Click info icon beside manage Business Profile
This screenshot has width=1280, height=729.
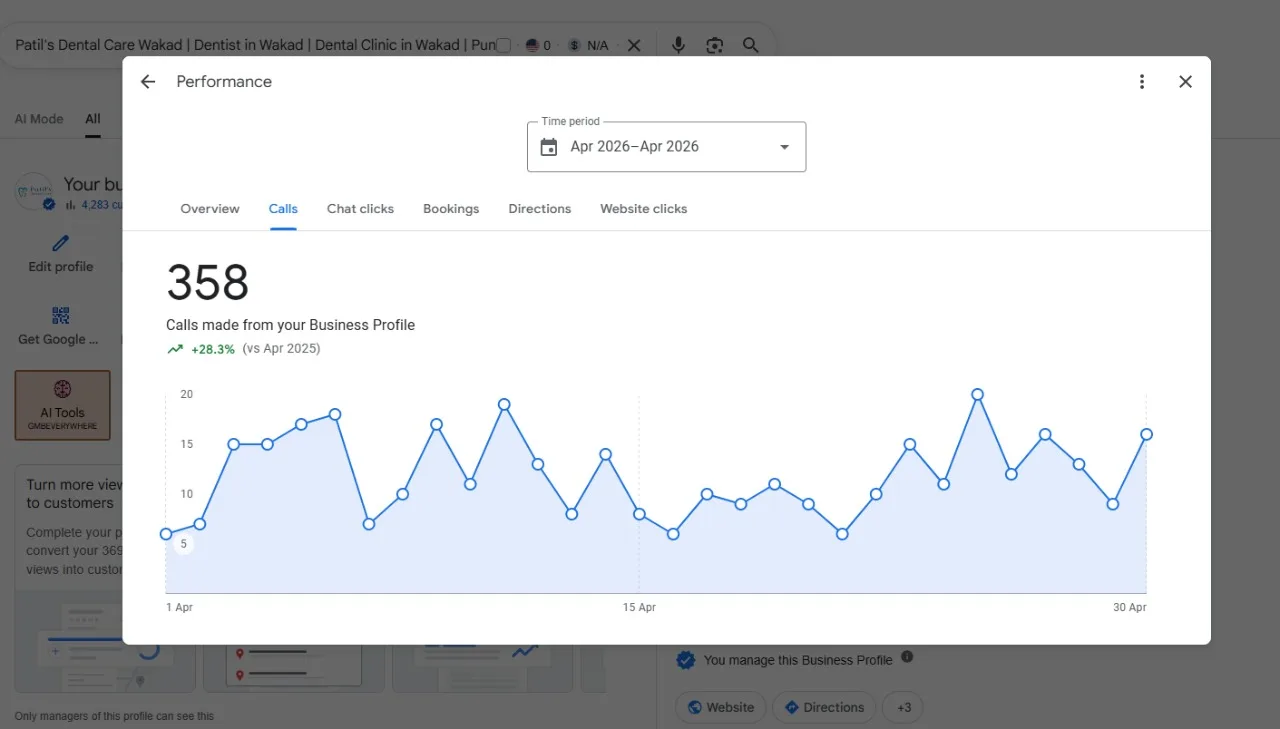point(907,657)
